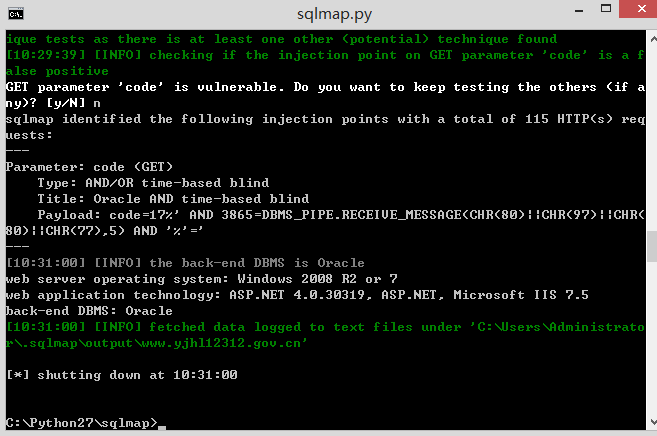657x436 pixels.
Task: Click the scrollbar track above the thumb
Action: coord(652,138)
